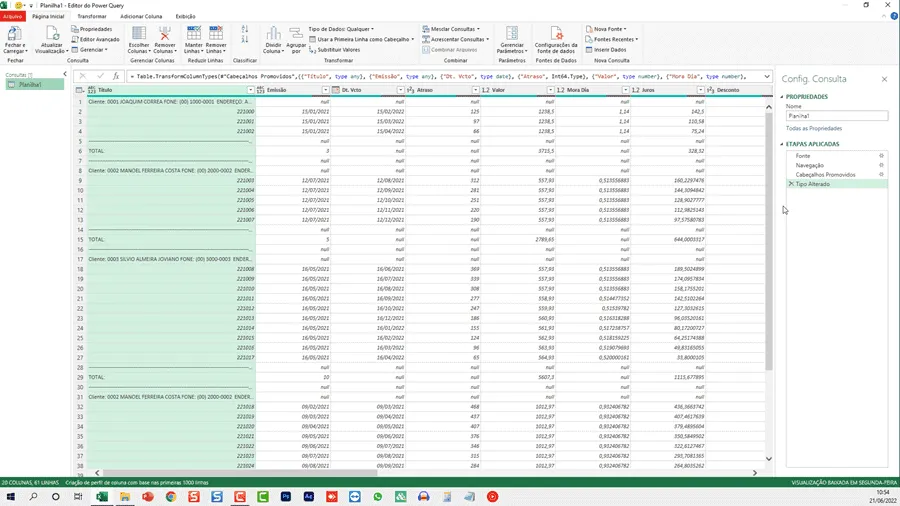The image size is (900, 506).
Task: Click the horizontal scrollbar right arrow
Action: (x=755, y=473)
